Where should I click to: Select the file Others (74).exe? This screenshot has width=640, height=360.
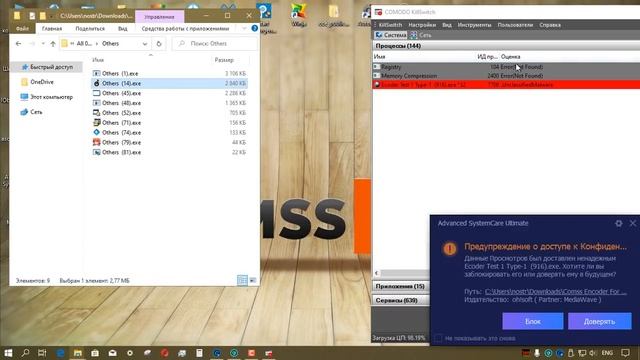coord(169,132)
